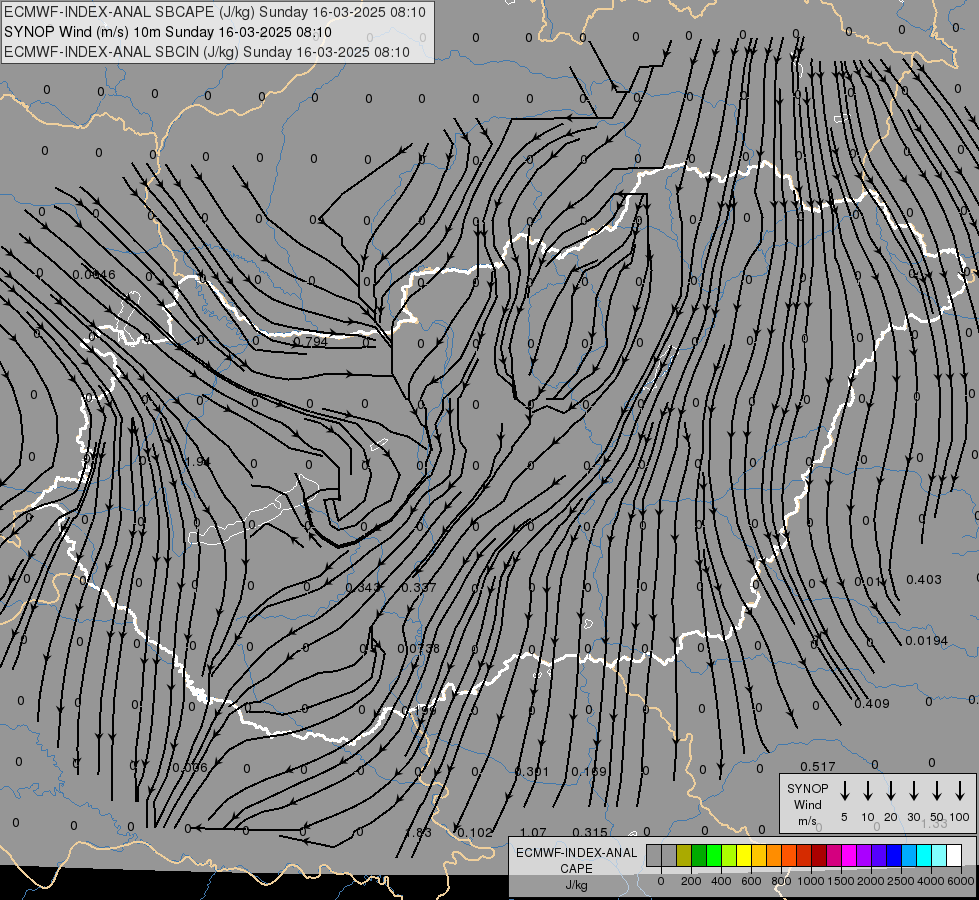Click the 50 m/s wind arrow in legend
979x900 pixels.
click(937, 790)
